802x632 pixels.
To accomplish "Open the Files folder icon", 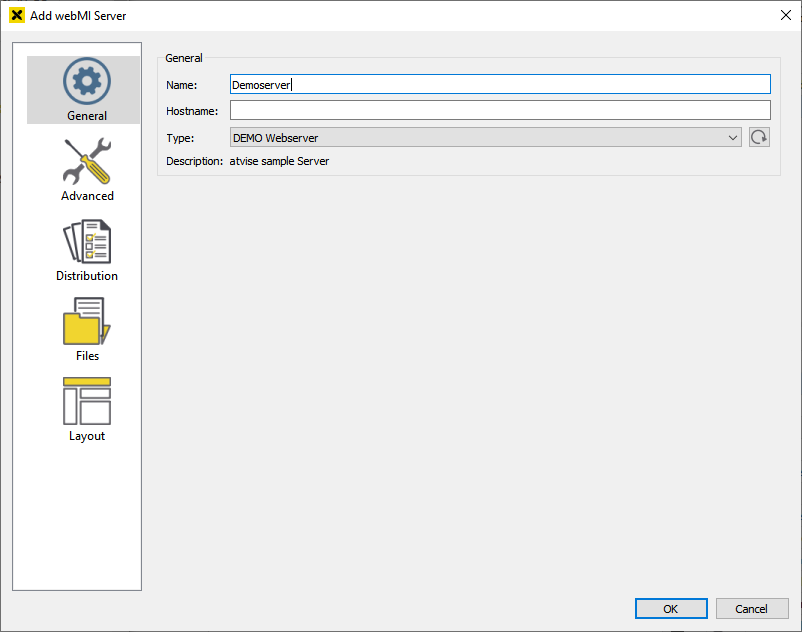I will click(x=86, y=322).
